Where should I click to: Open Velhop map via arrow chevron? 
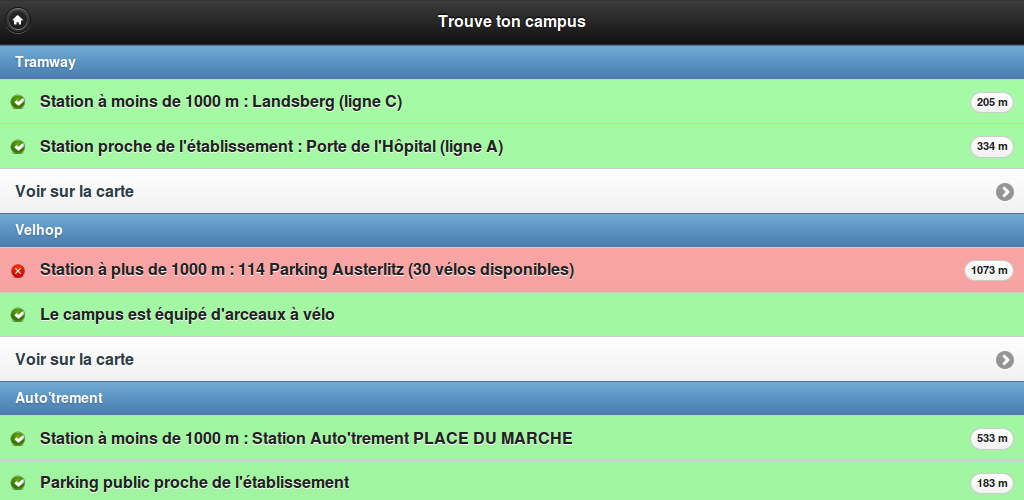point(1005,360)
